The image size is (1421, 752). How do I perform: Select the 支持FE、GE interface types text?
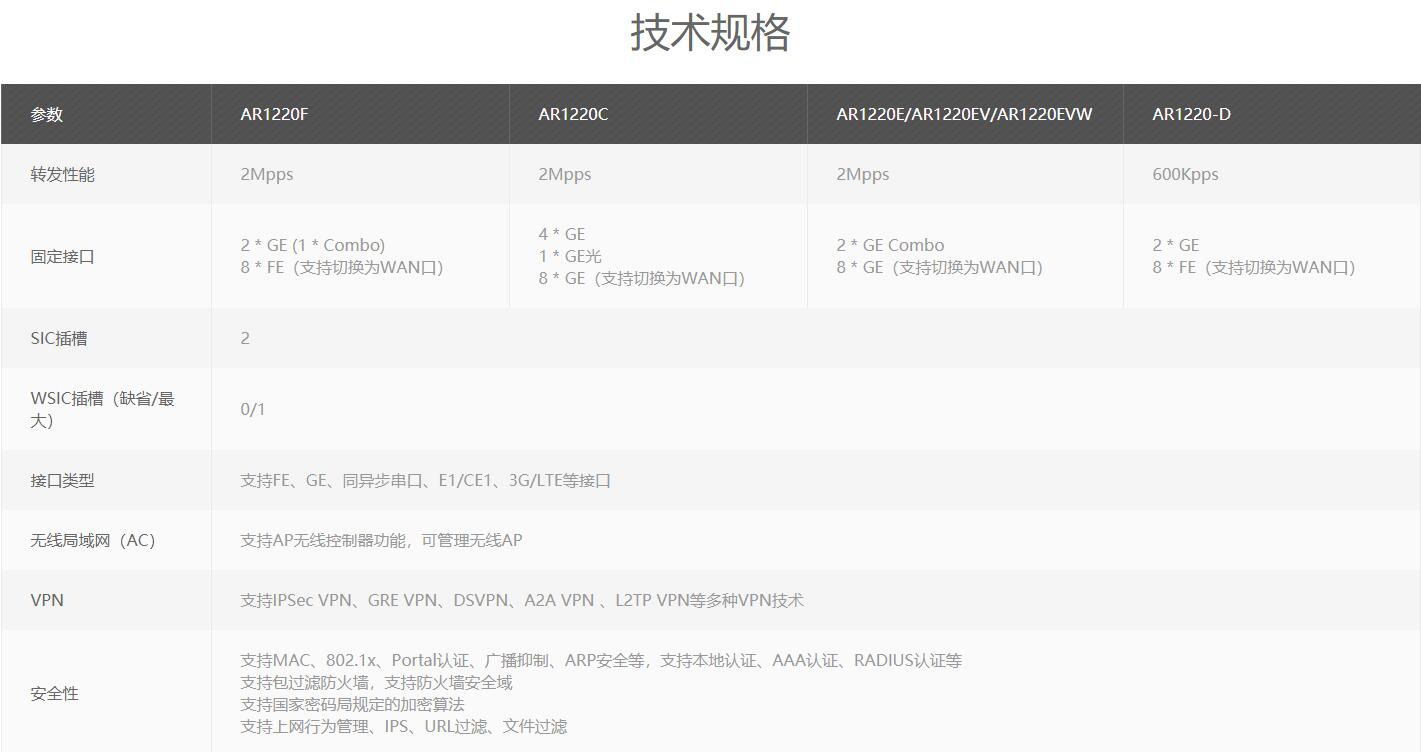pos(425,480)
